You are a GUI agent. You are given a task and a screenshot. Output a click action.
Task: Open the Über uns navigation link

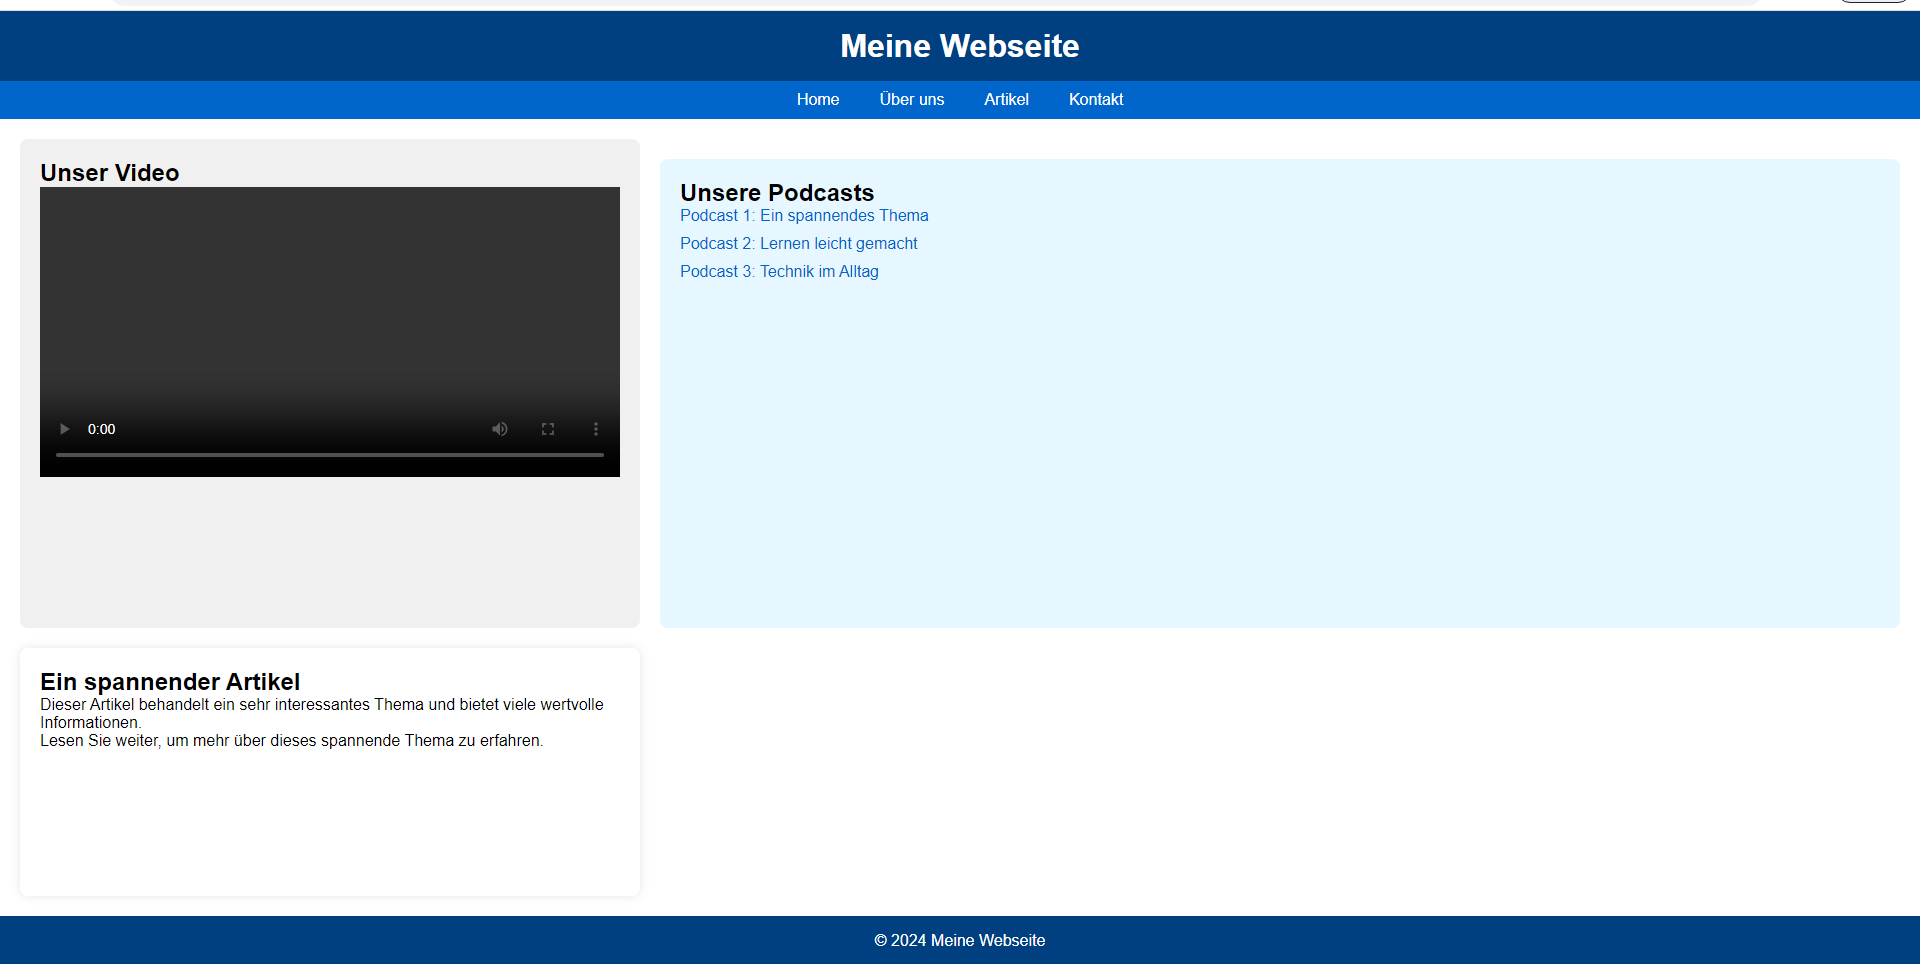click(x=911, y=100)
